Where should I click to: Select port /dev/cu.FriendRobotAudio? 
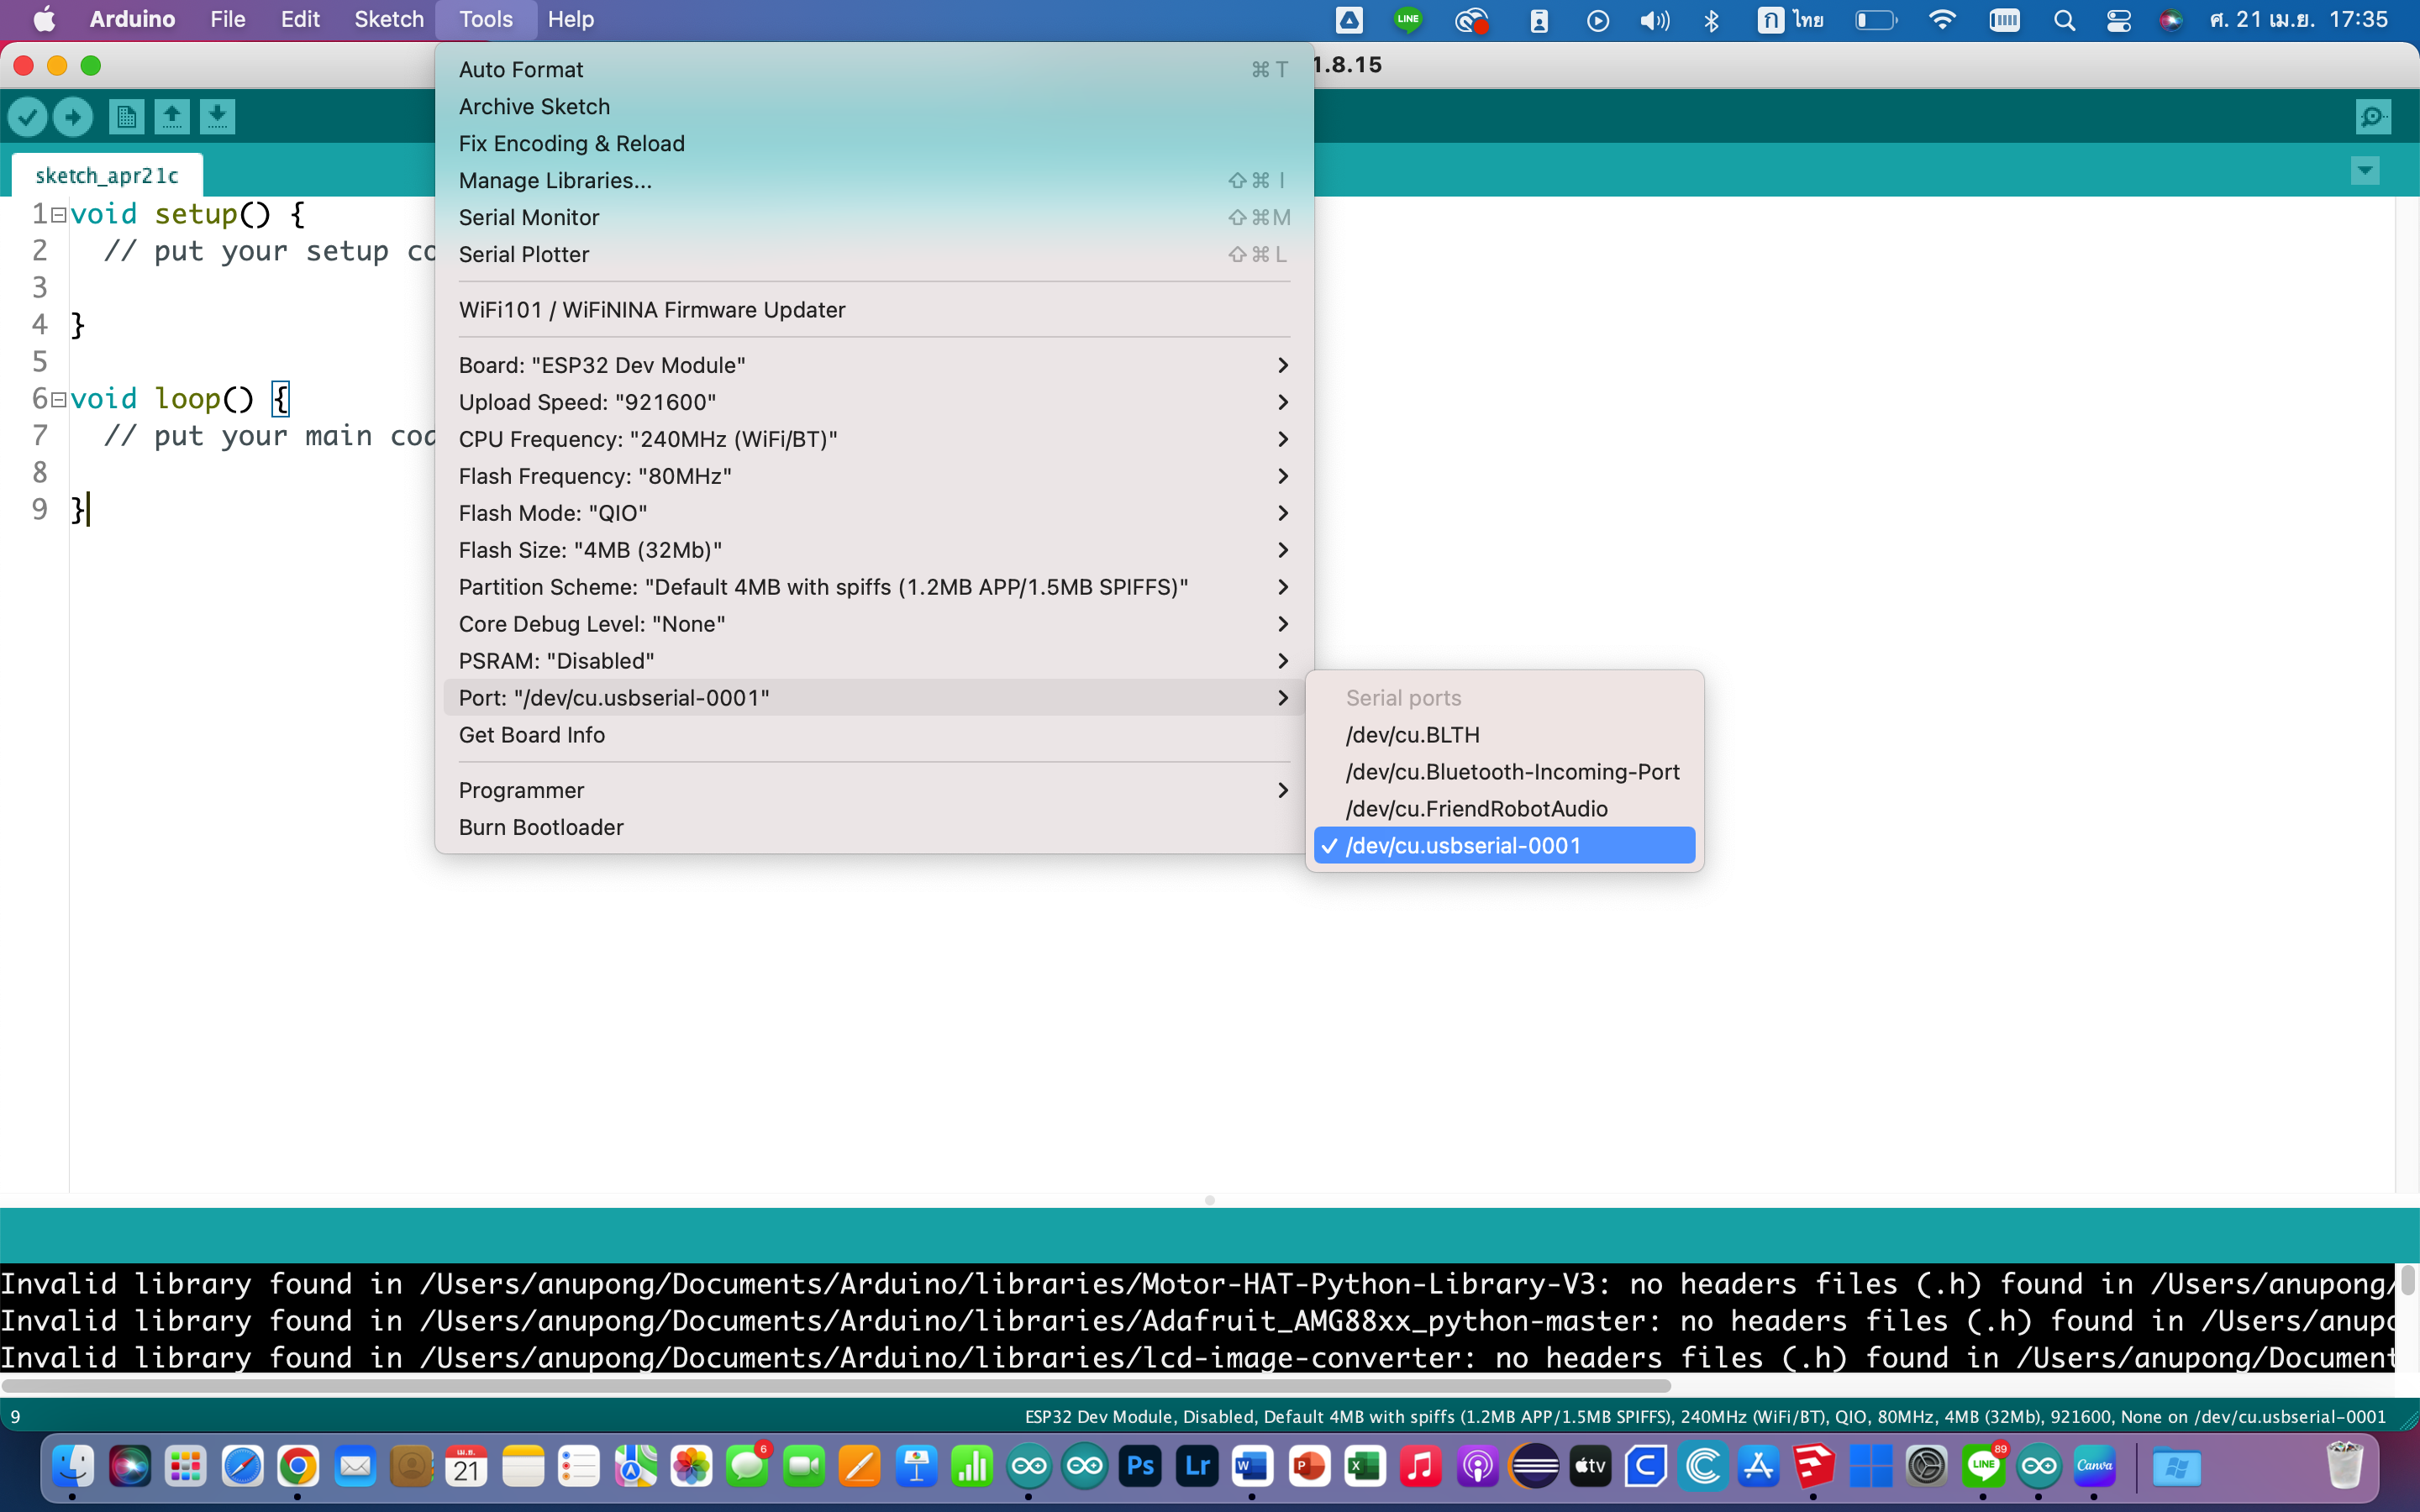point(1504,810)
